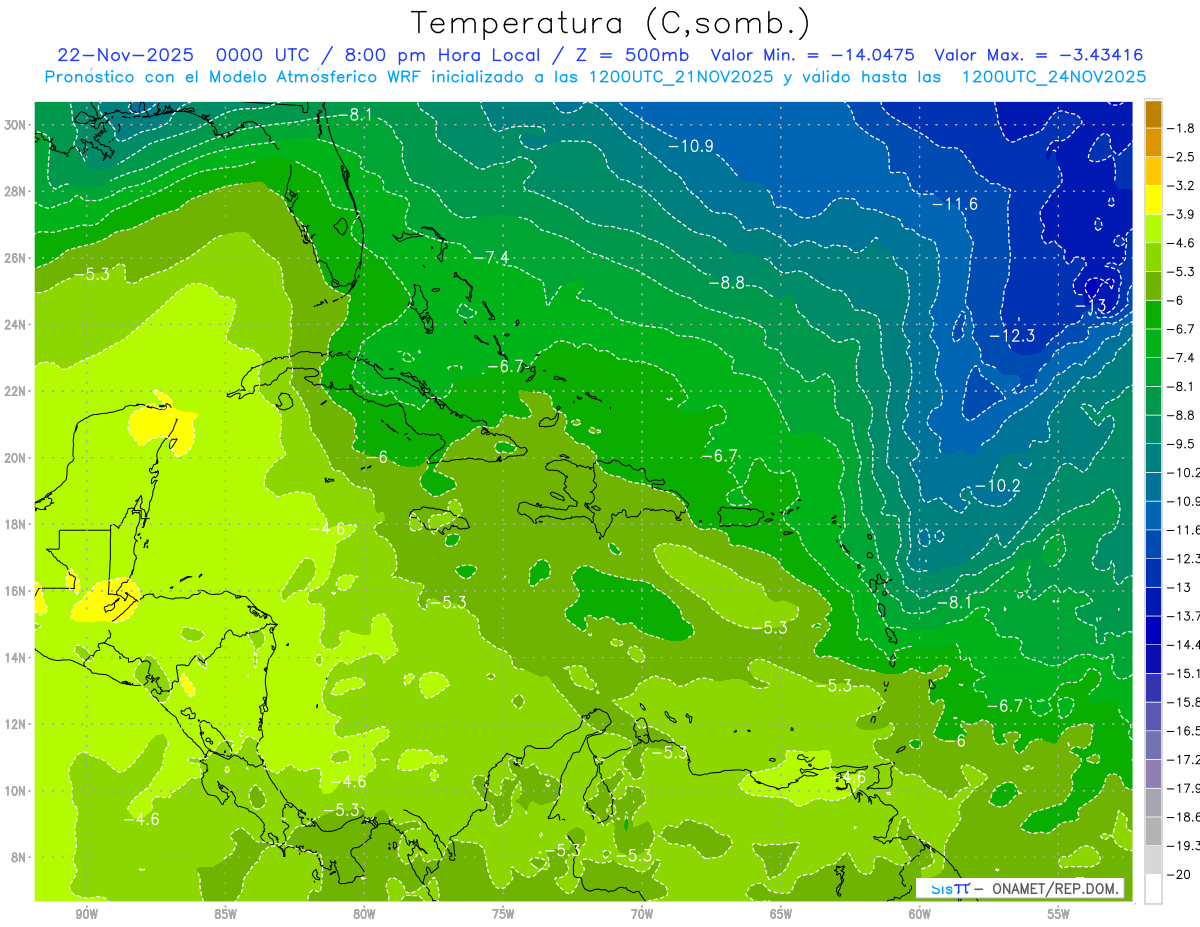The height and width of the screenshot is (927, 1200).
Task: Click the -9.5 value on color scale
Action: click(x=1182, y=443)
